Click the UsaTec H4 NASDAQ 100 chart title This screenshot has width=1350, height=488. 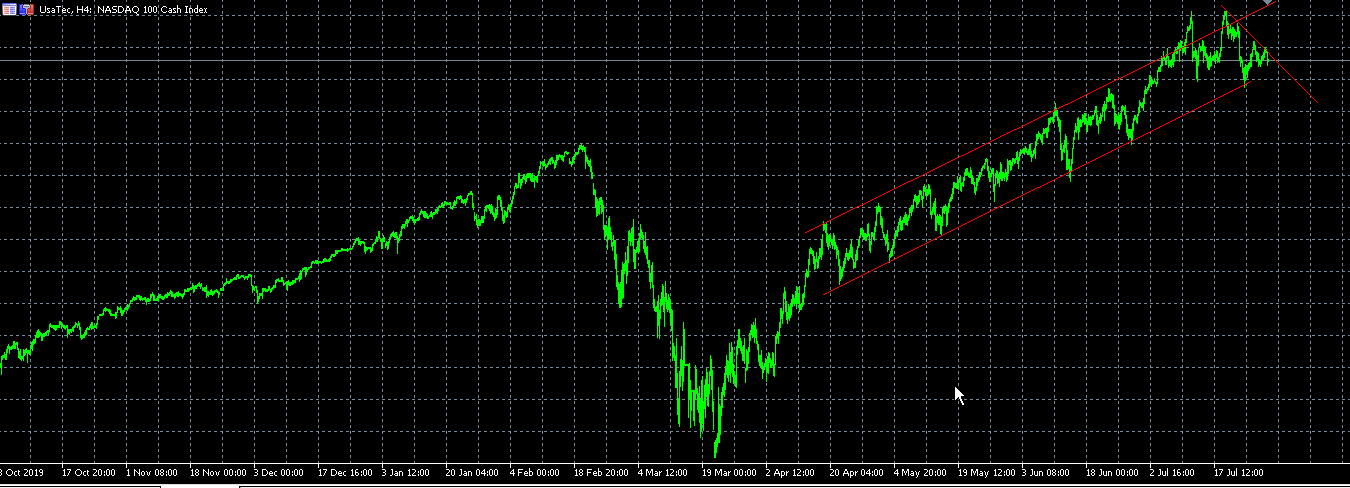(x=123, y=9)
